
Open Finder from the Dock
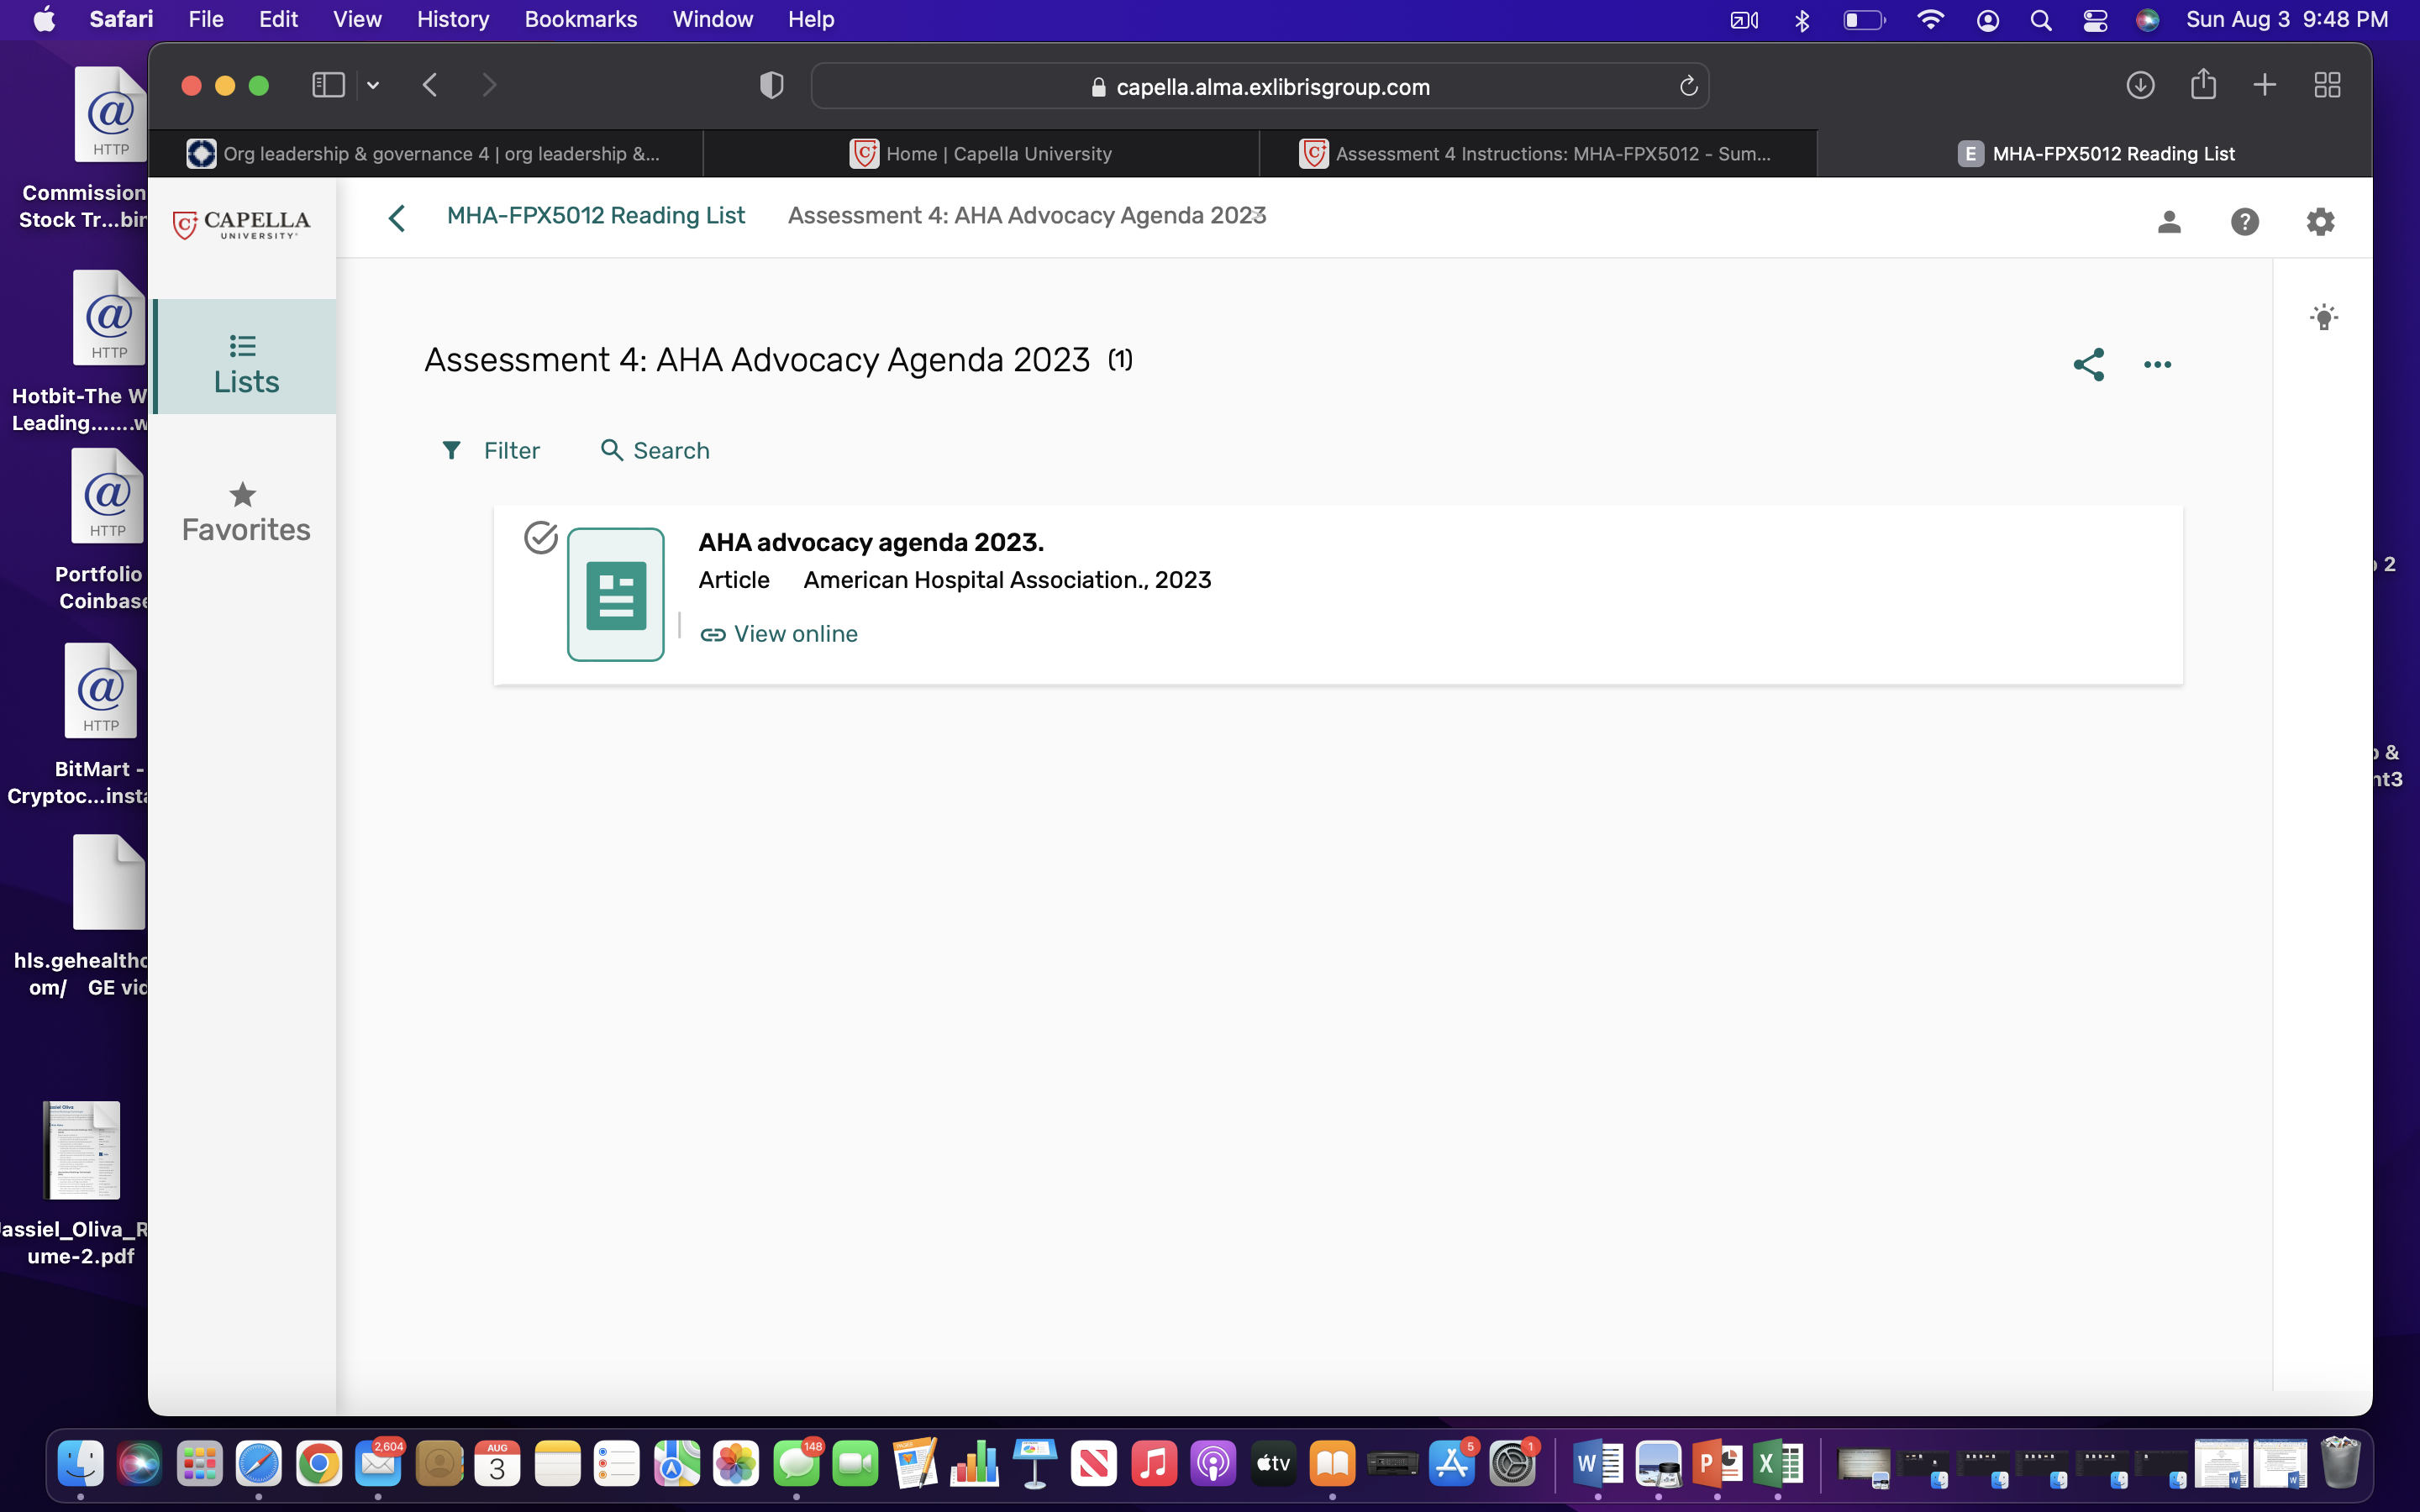point(80,1464)
